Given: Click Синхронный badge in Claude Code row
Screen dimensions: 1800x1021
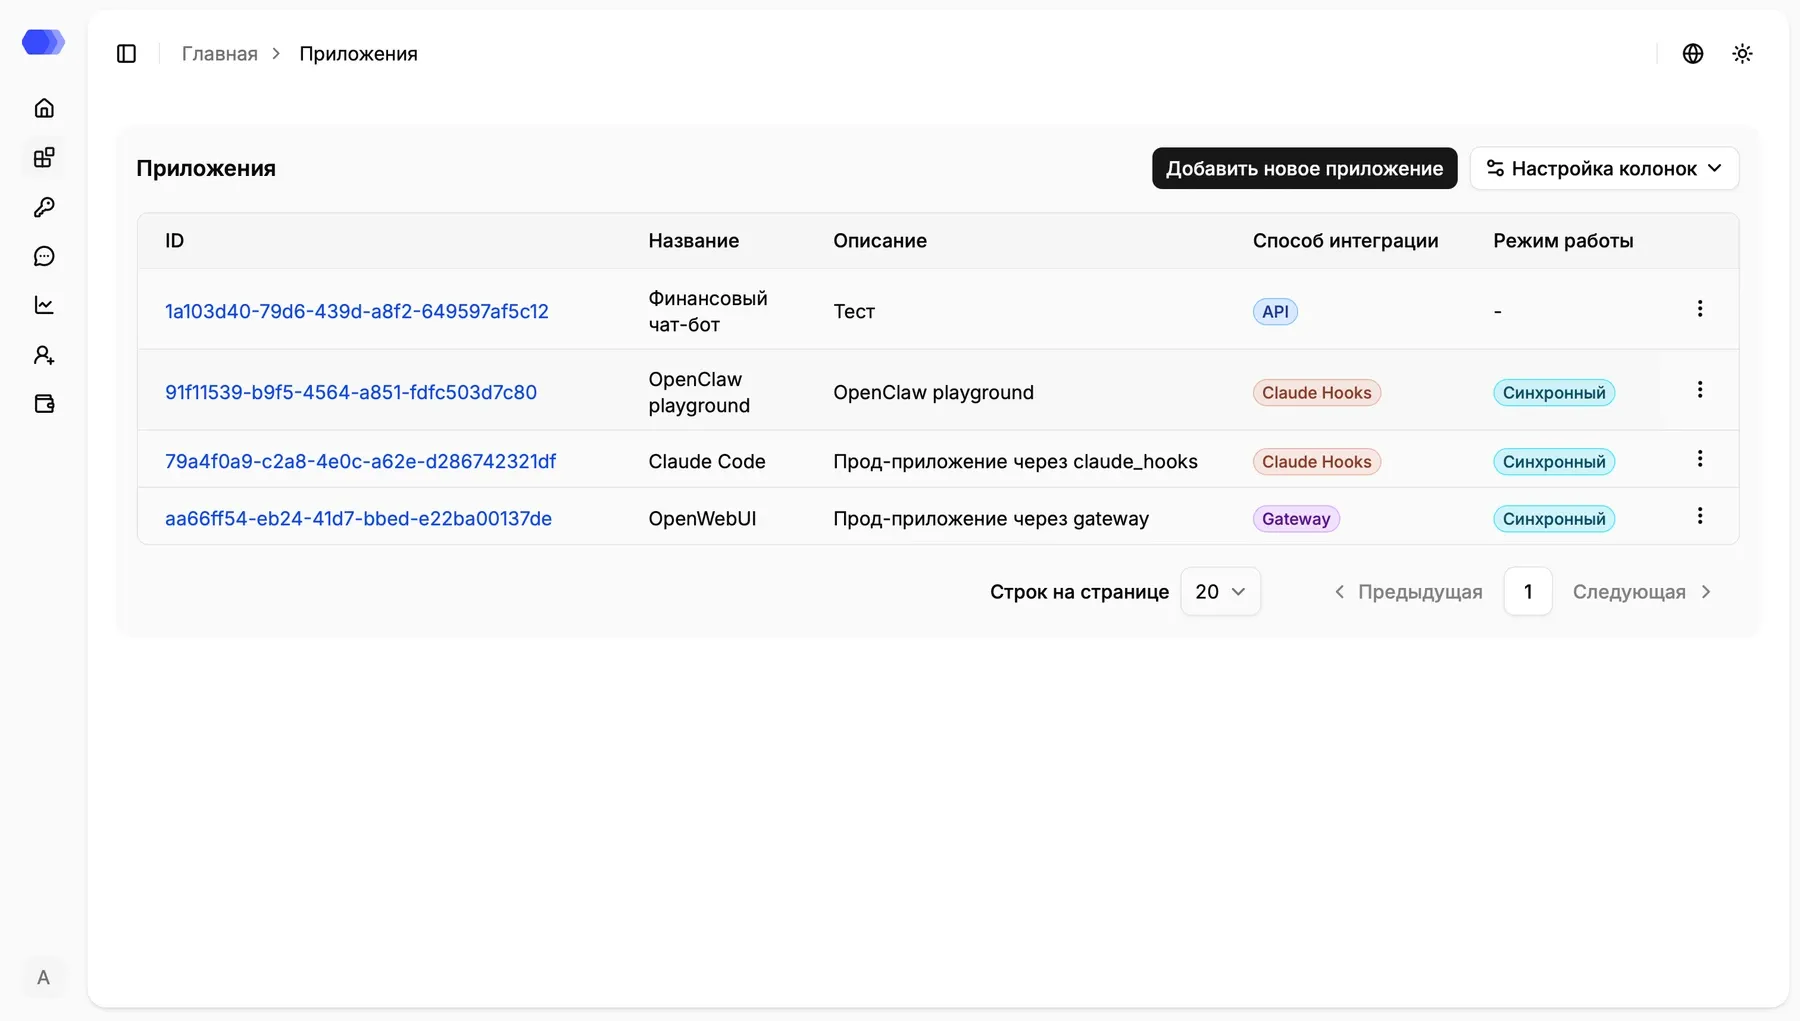Looking at the screenshot, I should 1554,461.
